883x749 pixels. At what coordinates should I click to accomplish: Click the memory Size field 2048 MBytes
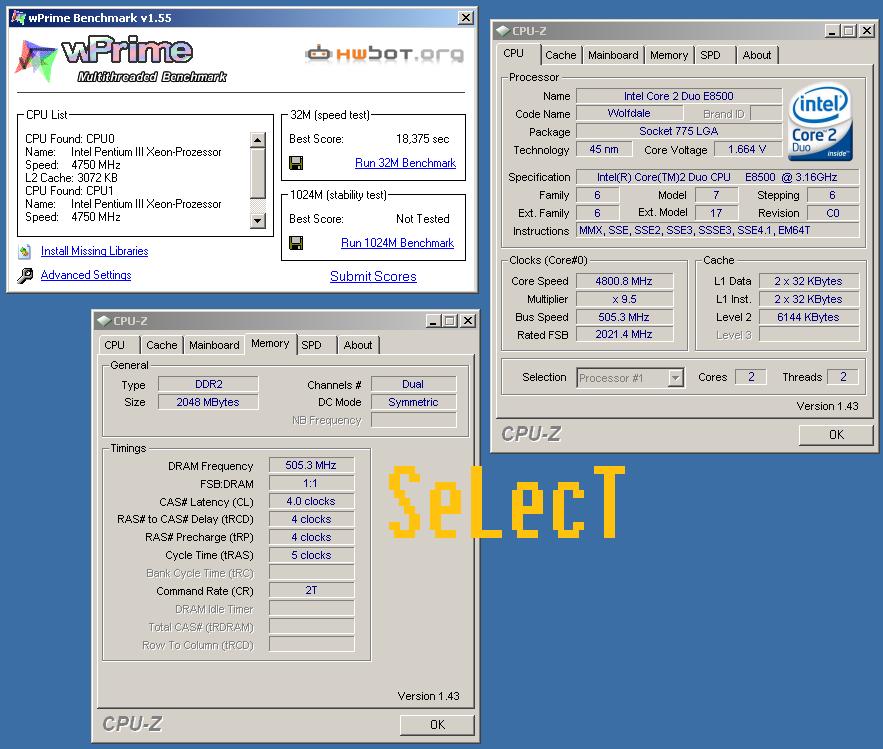208,402
